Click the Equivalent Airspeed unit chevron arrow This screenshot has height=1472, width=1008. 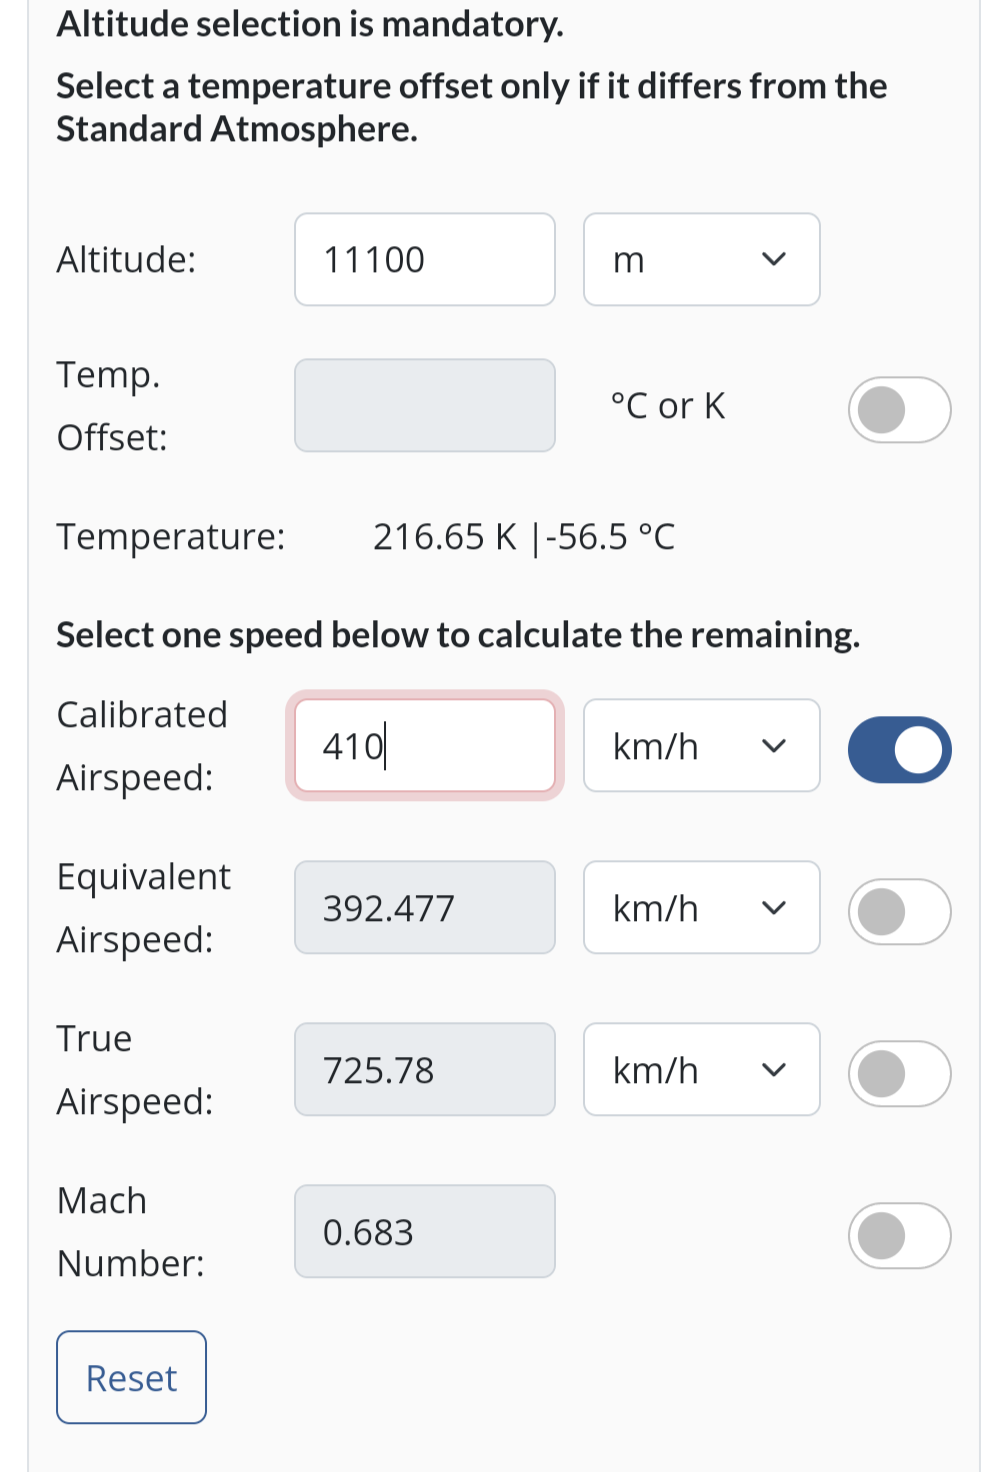[x=774, y=908]
